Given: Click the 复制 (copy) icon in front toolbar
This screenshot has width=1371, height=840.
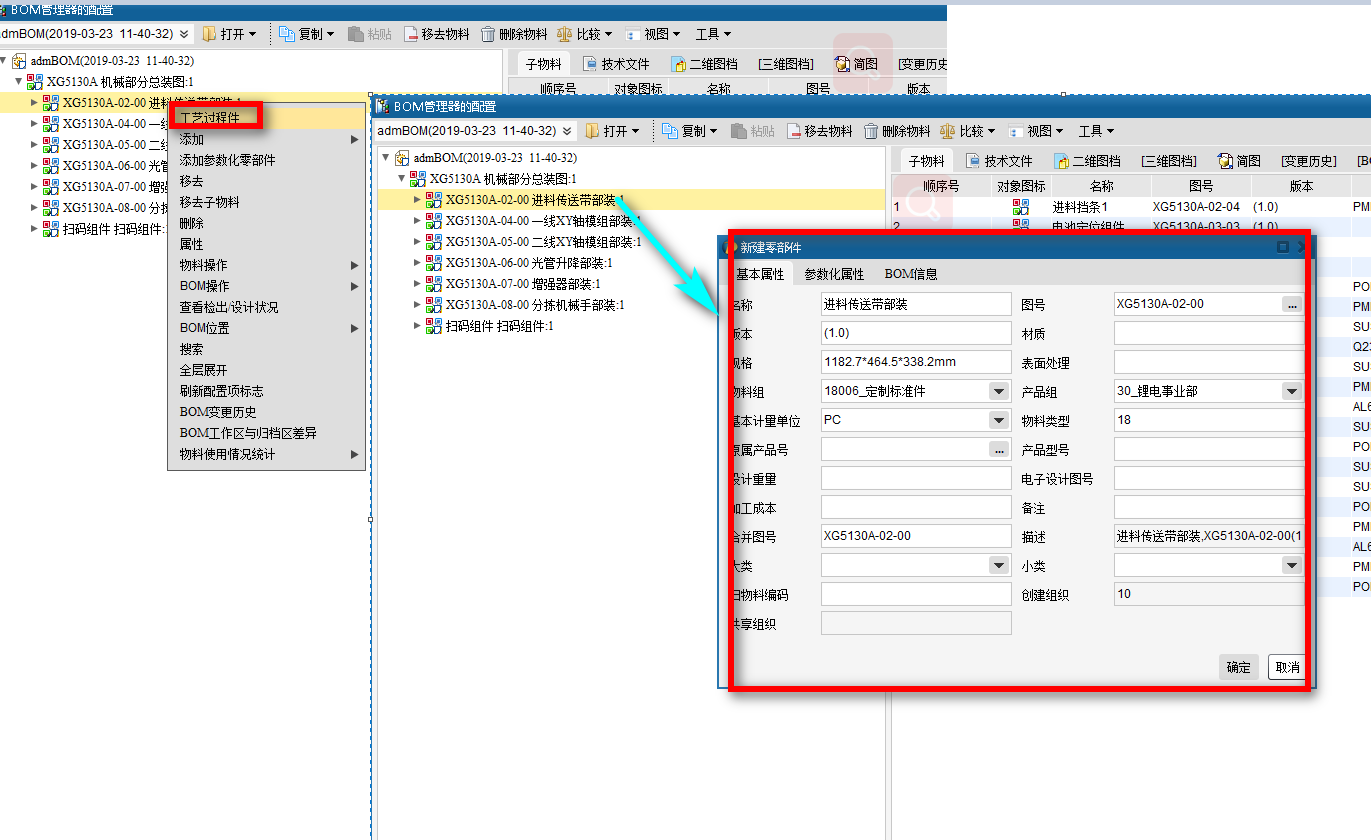Looking at the screenshot, I should click(670, 131).
